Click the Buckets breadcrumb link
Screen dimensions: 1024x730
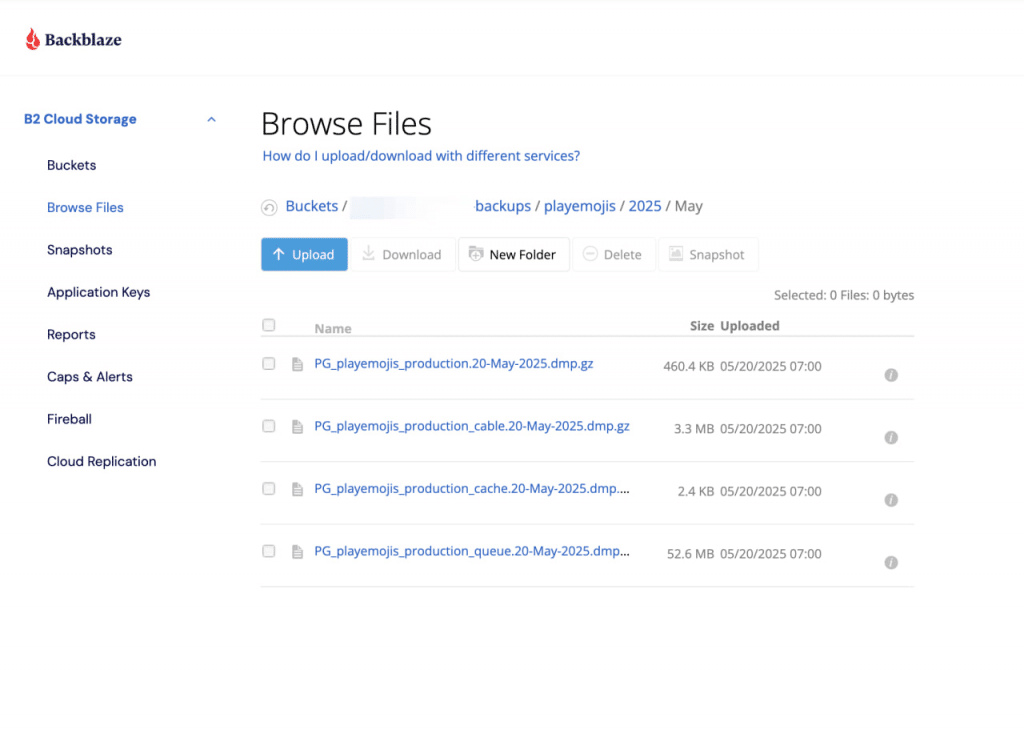tap(312, 206)
